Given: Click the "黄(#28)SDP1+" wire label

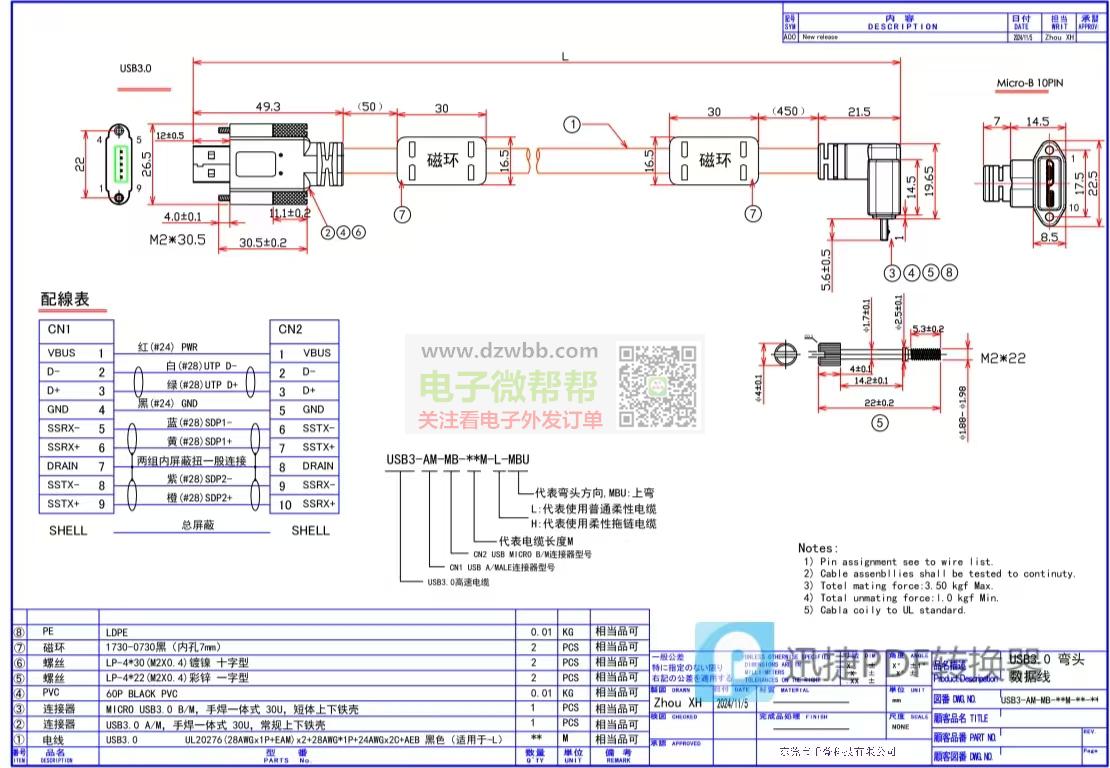Looking at the screenshot, I should pos(199,442).
